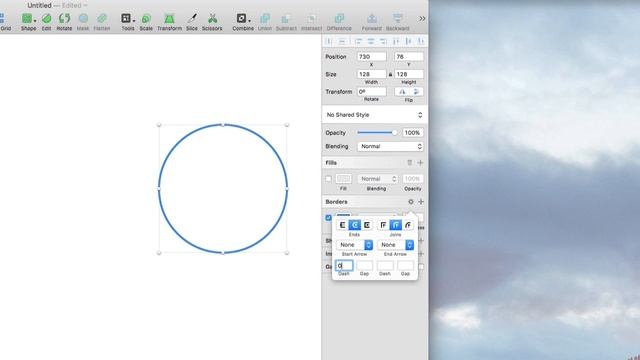Uncheck the border enabled checkbox
The image size is (640, 360).
(329, 218)
